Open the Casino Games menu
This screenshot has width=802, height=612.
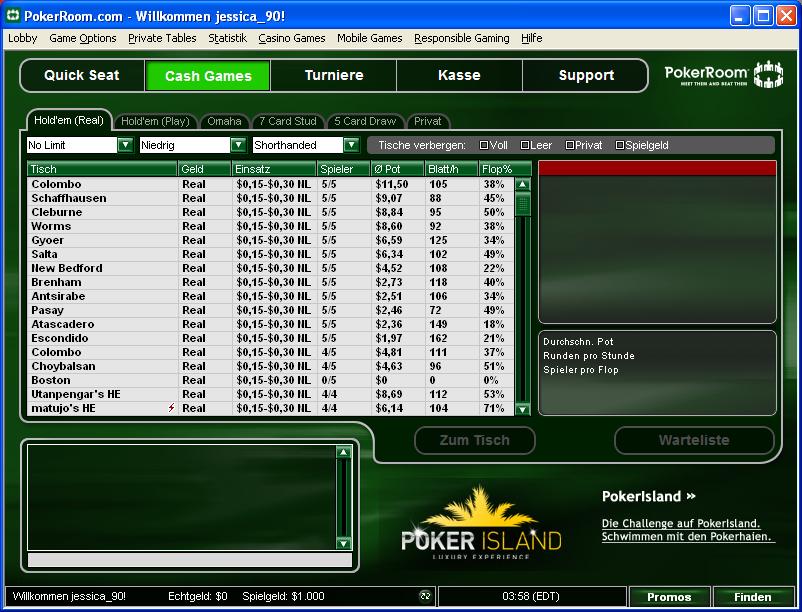tap(292, 38)
